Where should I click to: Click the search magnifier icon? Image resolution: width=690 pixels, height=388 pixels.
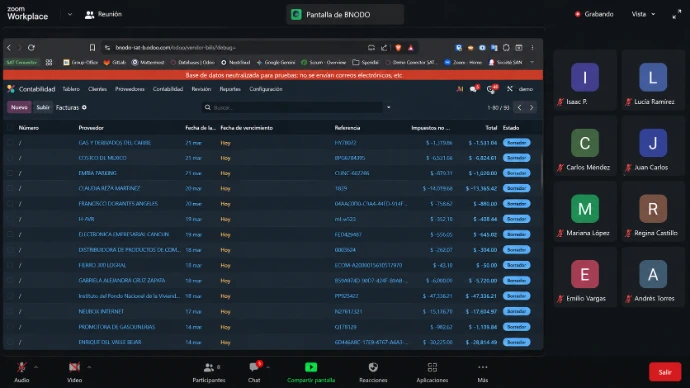coord(207,107)
